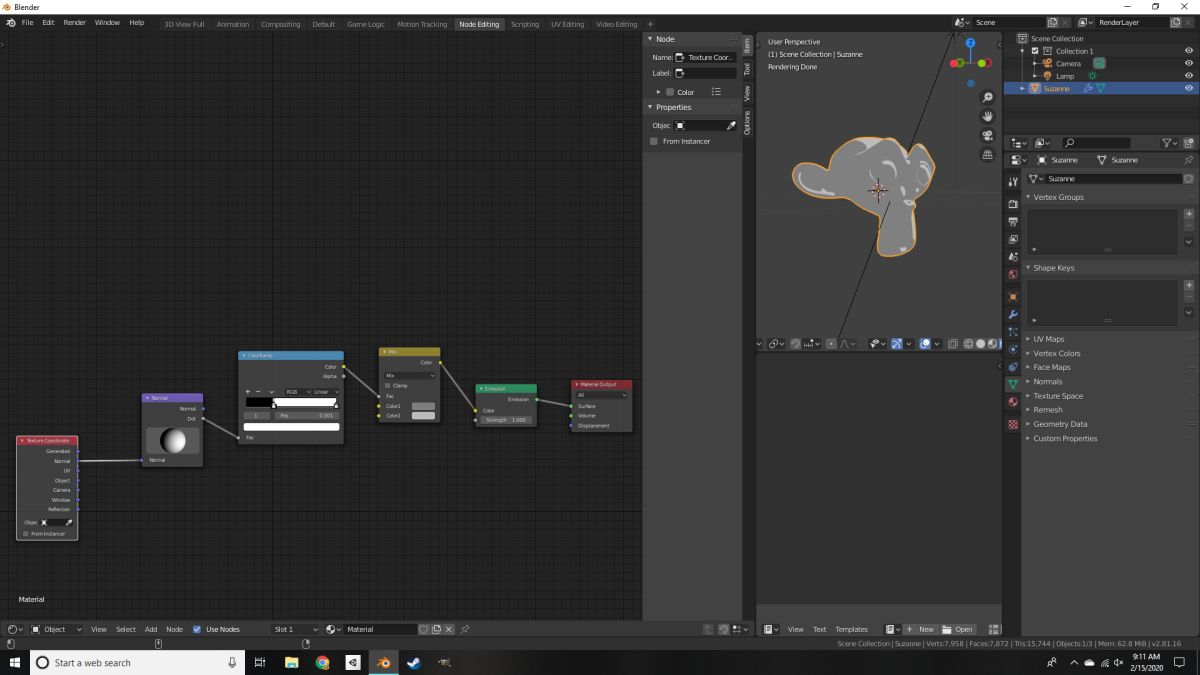
Task: Open the World properties tab icon
Action: click(1013, 274)
